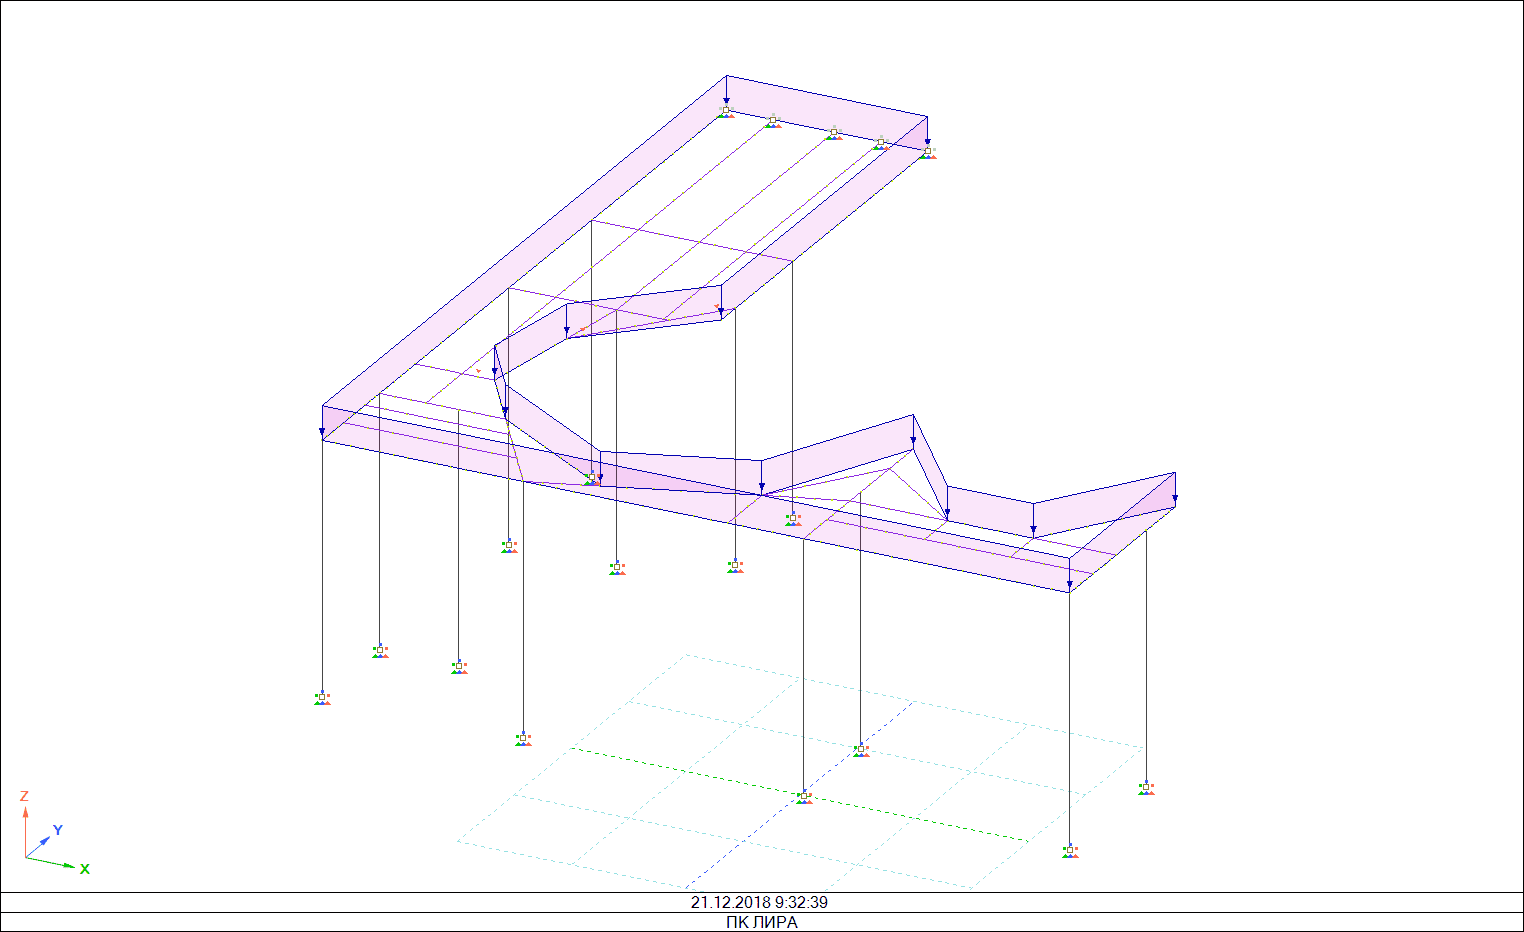Click the ПК ЛИРА footer label

pyautogui.click(x=762, y=922)
